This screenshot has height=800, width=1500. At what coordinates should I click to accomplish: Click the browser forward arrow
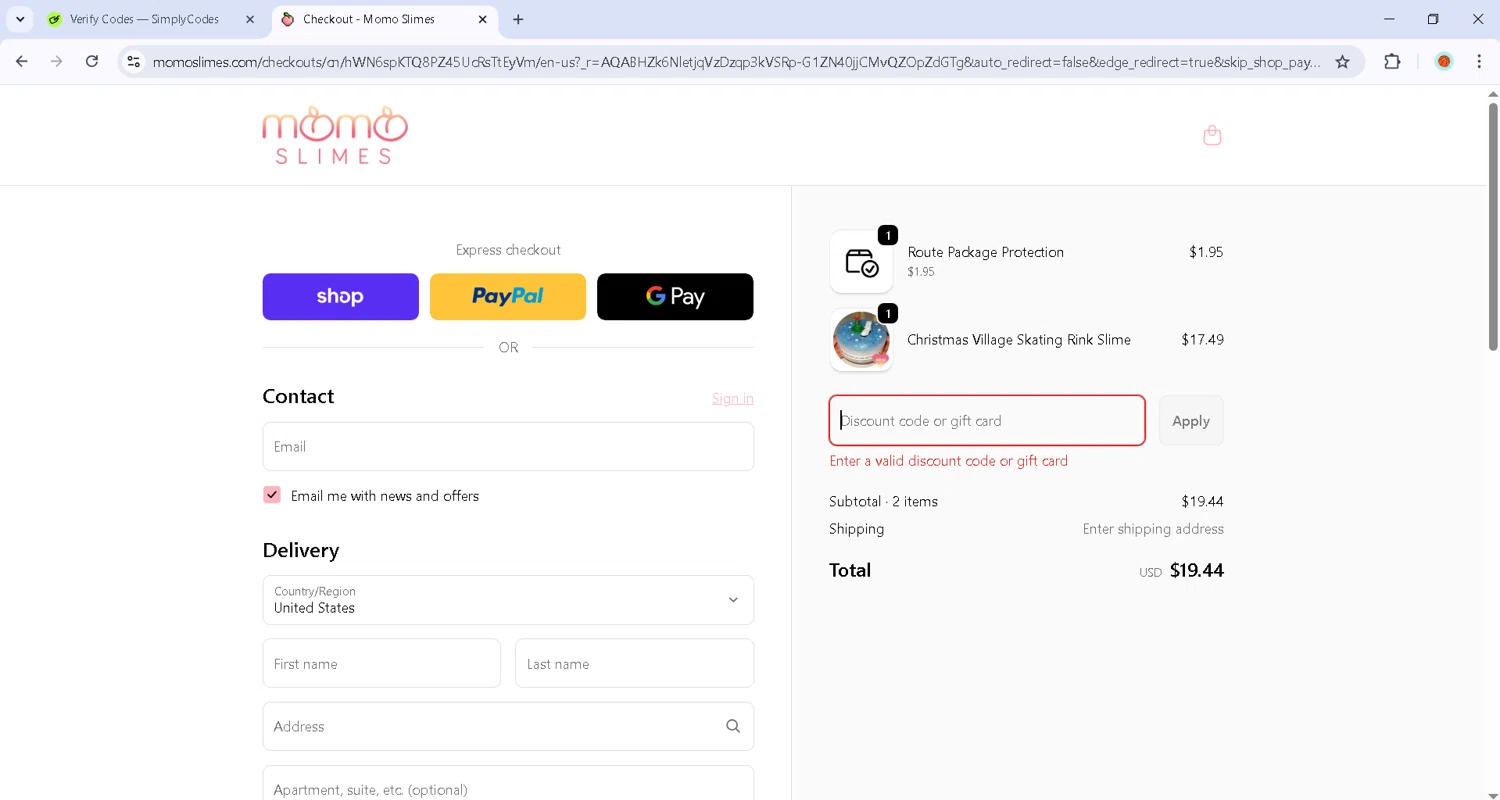(57, 62)
